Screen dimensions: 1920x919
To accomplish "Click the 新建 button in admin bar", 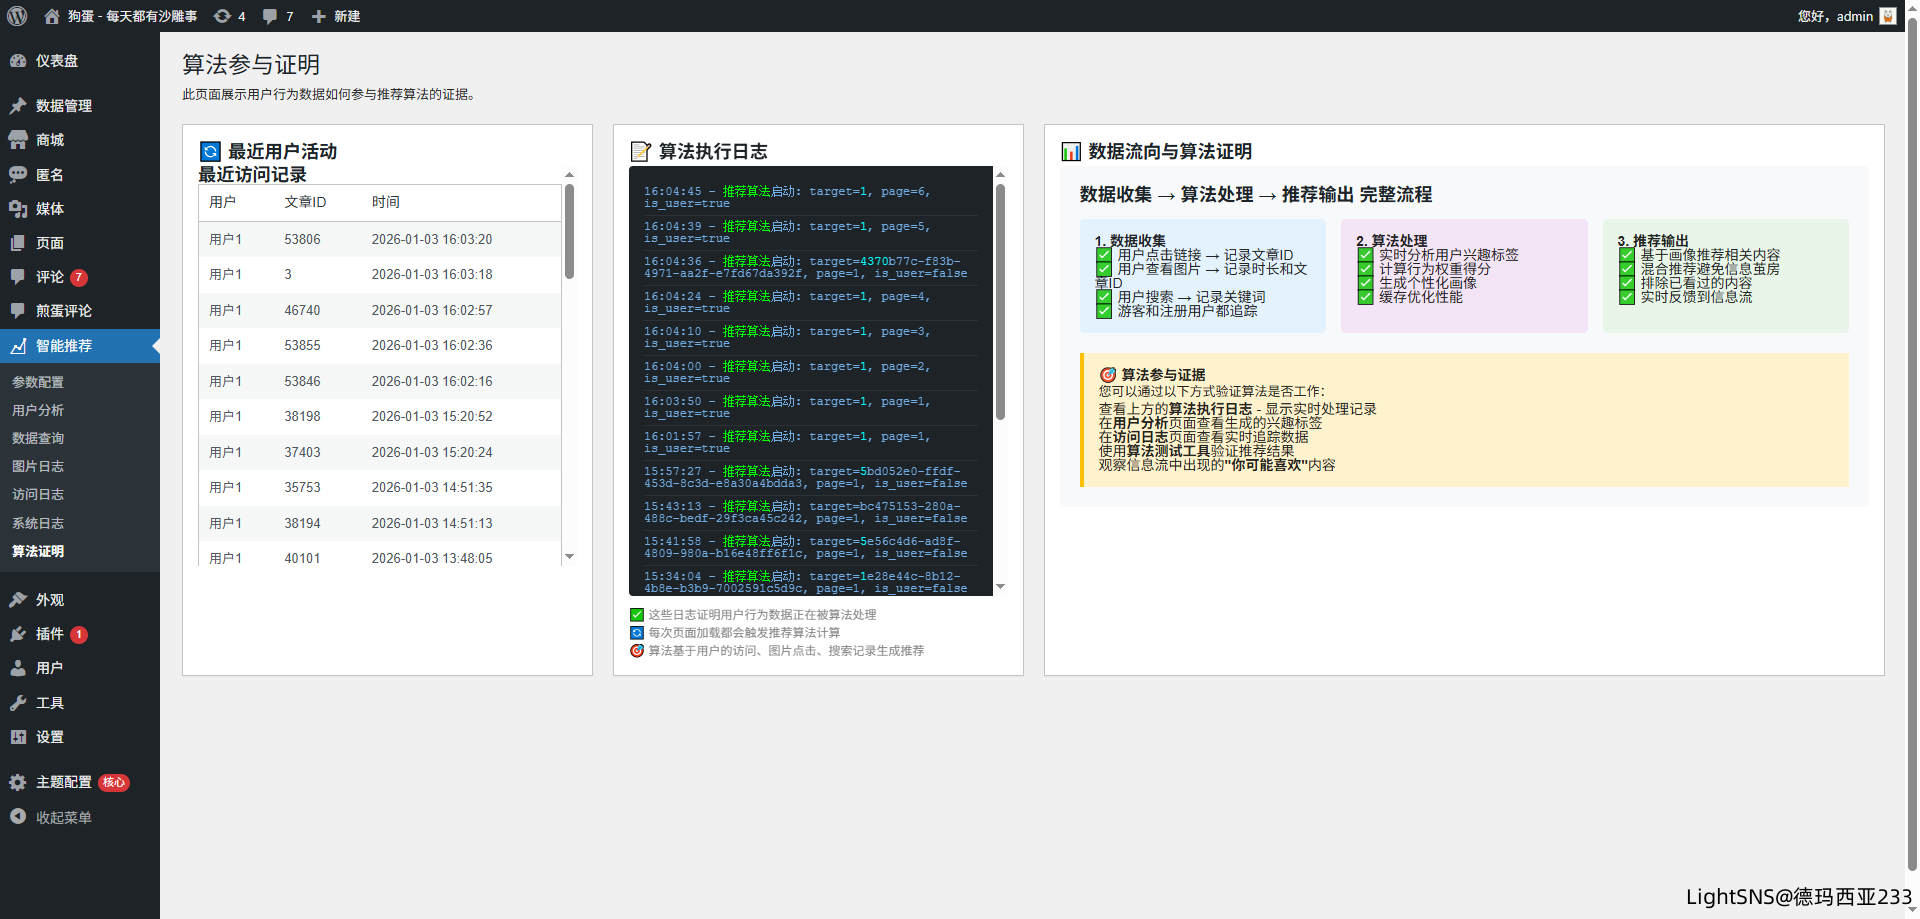I will [x=336, y=16].
